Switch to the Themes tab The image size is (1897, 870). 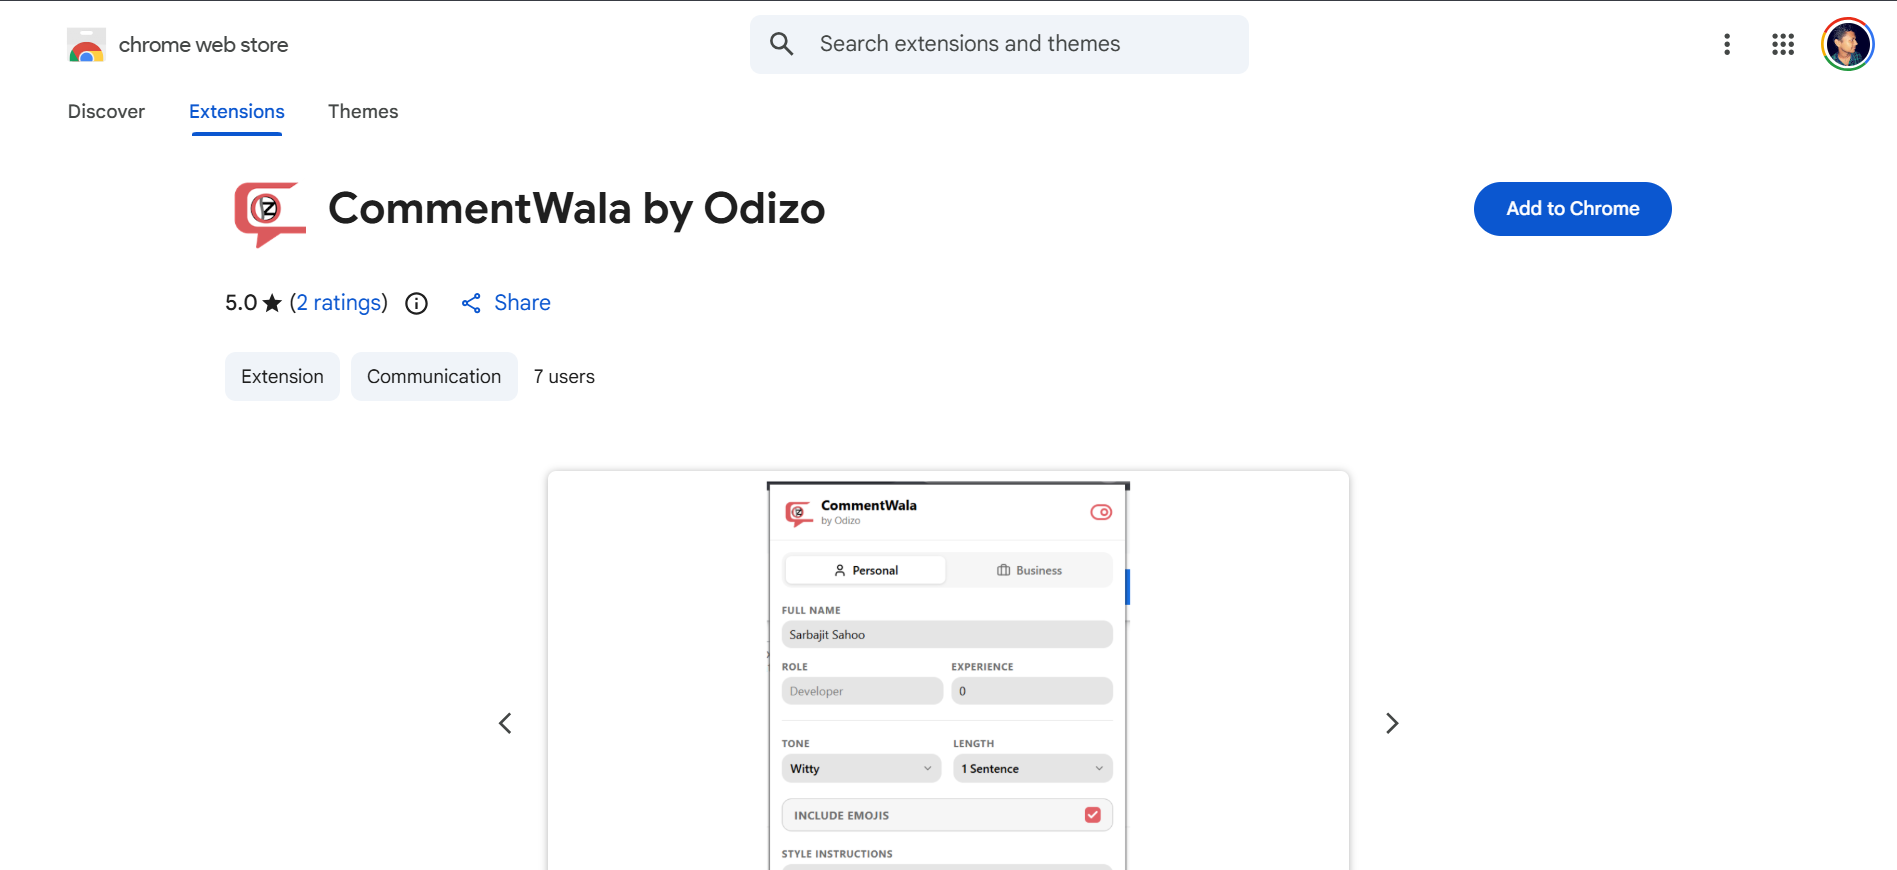pyautogui.click(x=363, y=111)
